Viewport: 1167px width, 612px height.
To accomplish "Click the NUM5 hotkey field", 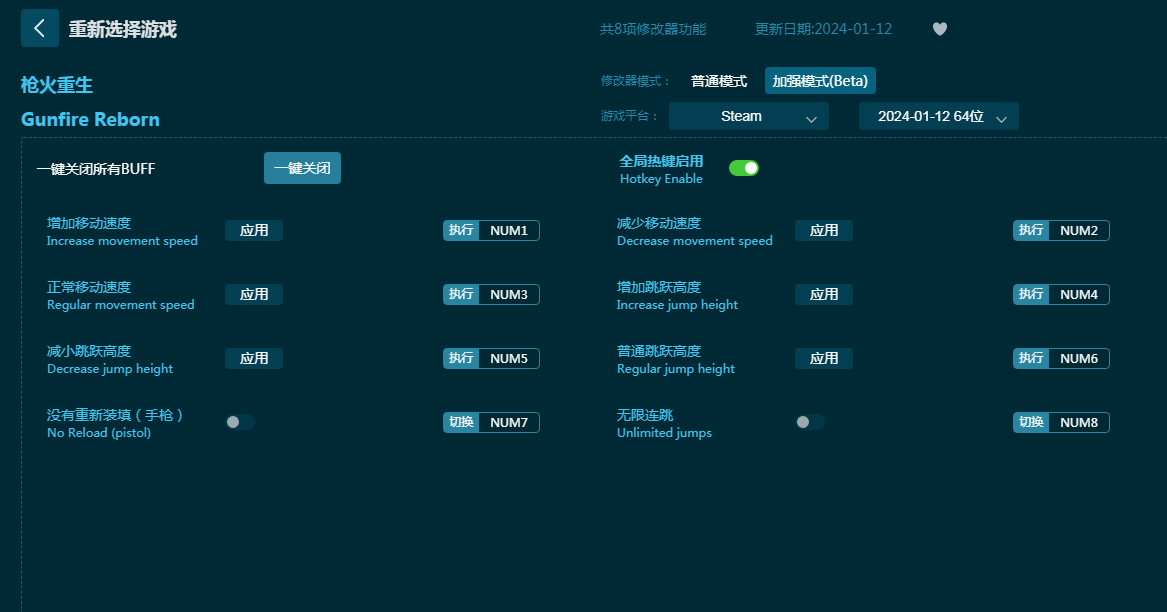I will (509, 359).
